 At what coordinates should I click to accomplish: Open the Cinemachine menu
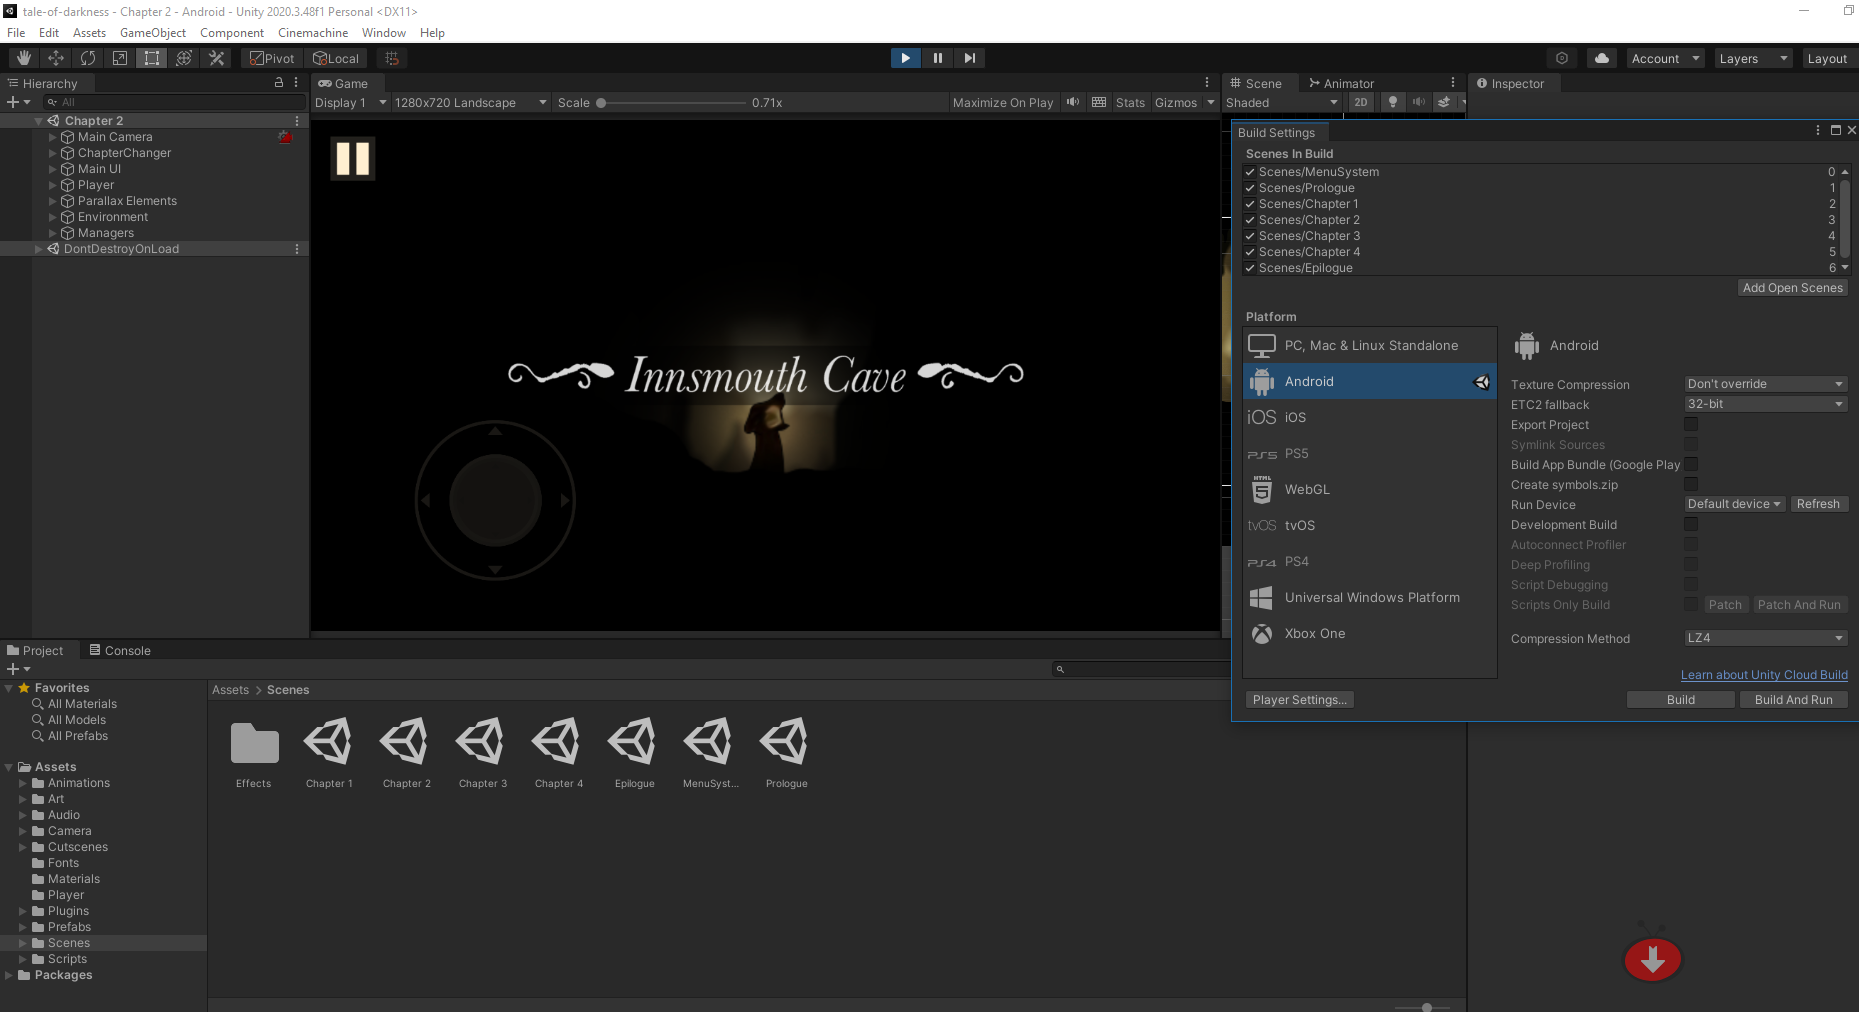313,33
